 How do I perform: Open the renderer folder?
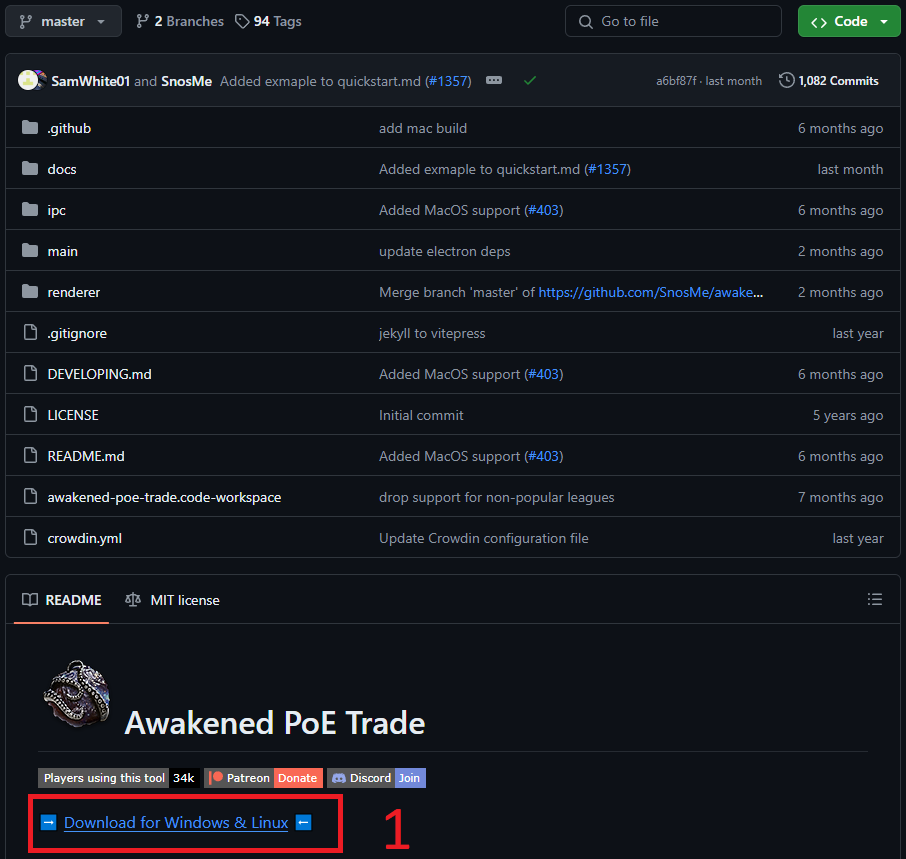[74, 292]
